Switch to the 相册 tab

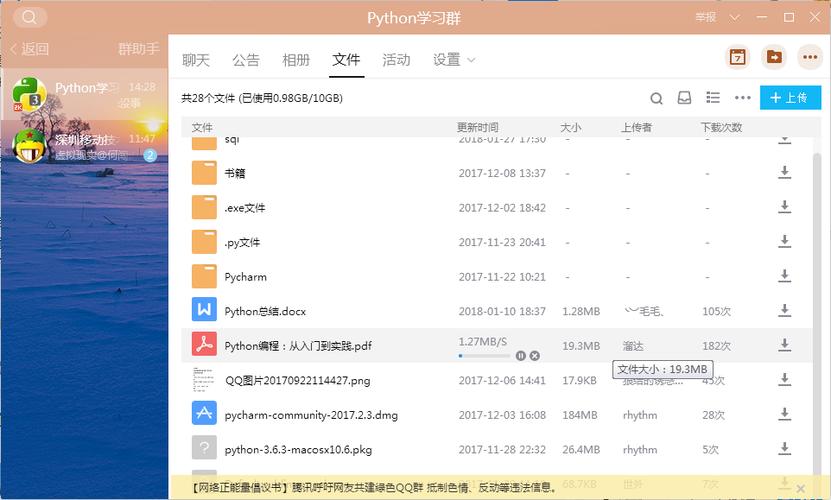point(296,60)
